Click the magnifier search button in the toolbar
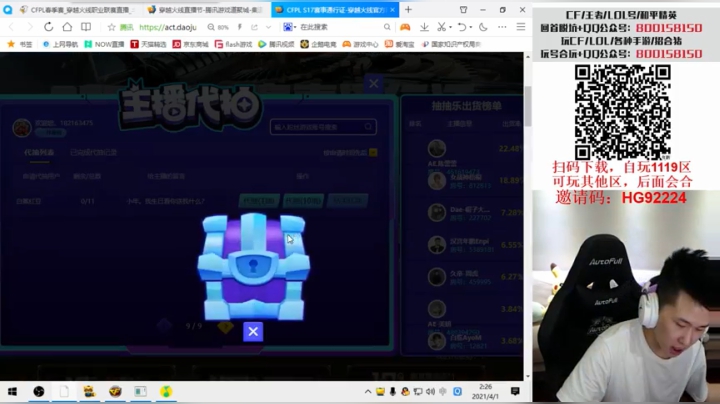The image size is (720, 404). (387, 27)
